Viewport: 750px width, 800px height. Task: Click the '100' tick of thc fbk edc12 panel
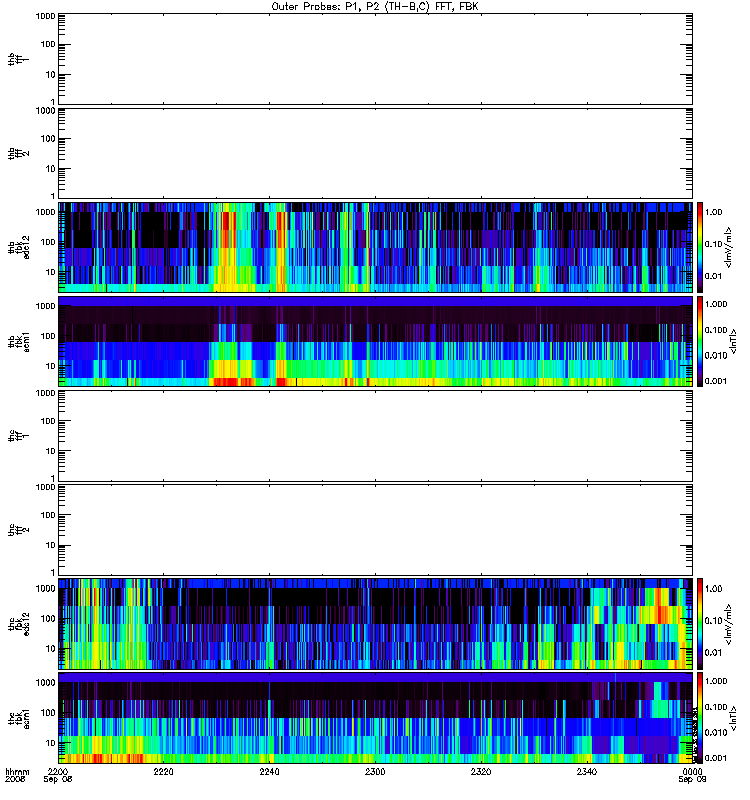[48, 619]
